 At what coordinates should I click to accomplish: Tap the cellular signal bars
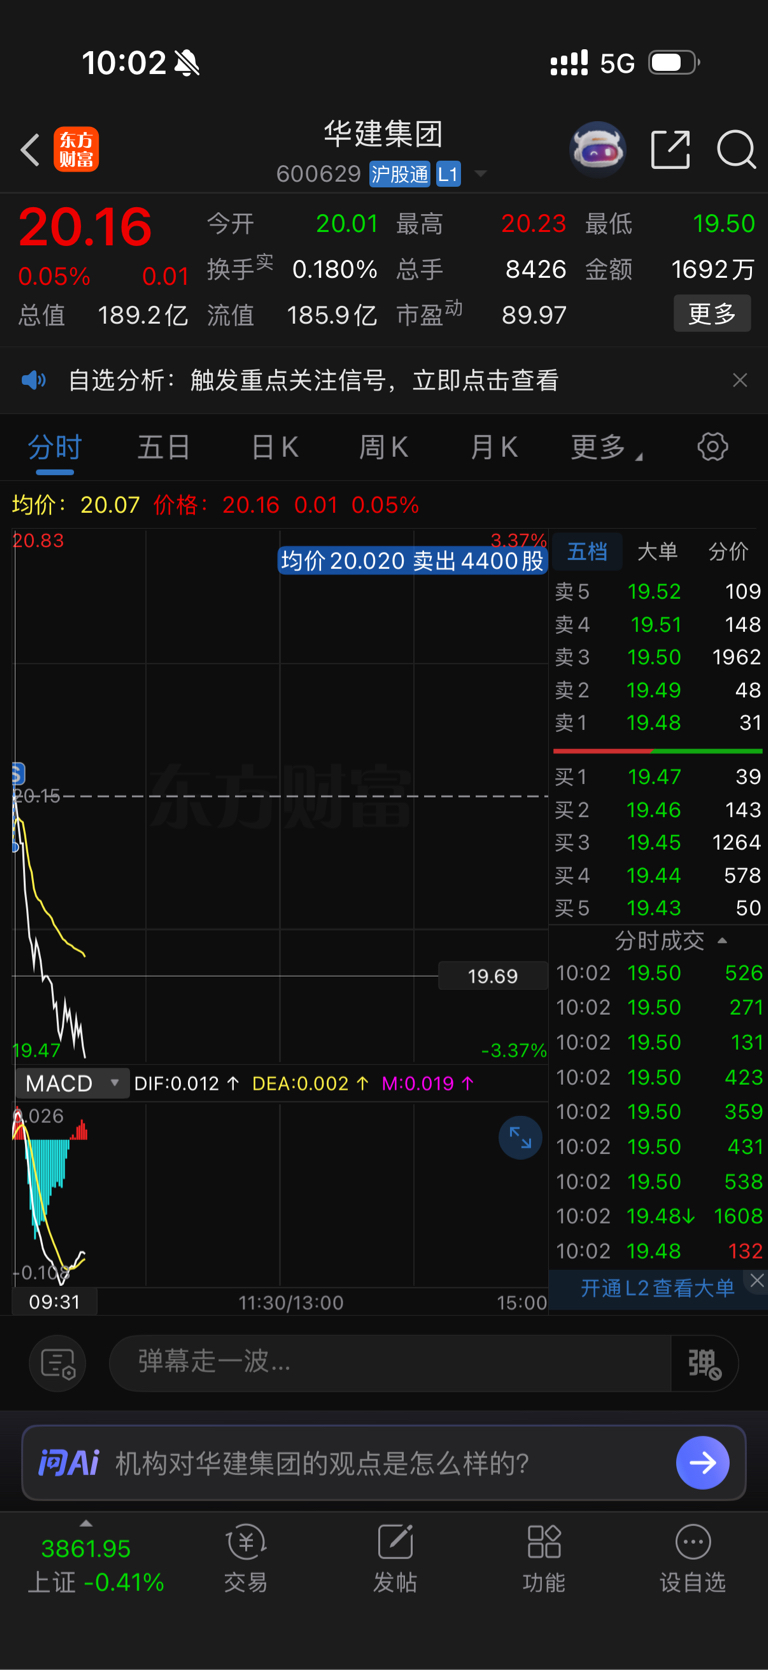pyautogui.click(x=569, y=64)
